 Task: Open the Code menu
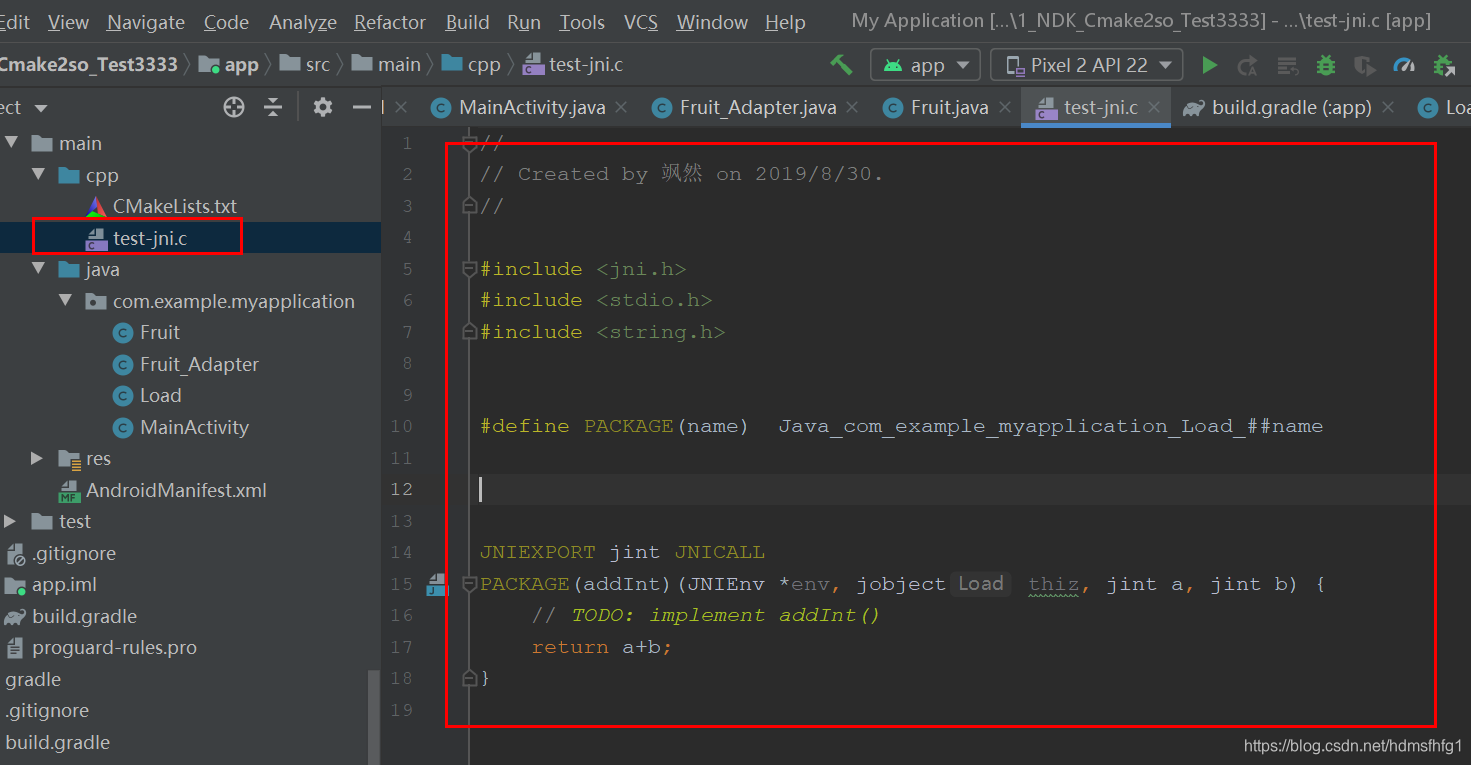(226, 22)
